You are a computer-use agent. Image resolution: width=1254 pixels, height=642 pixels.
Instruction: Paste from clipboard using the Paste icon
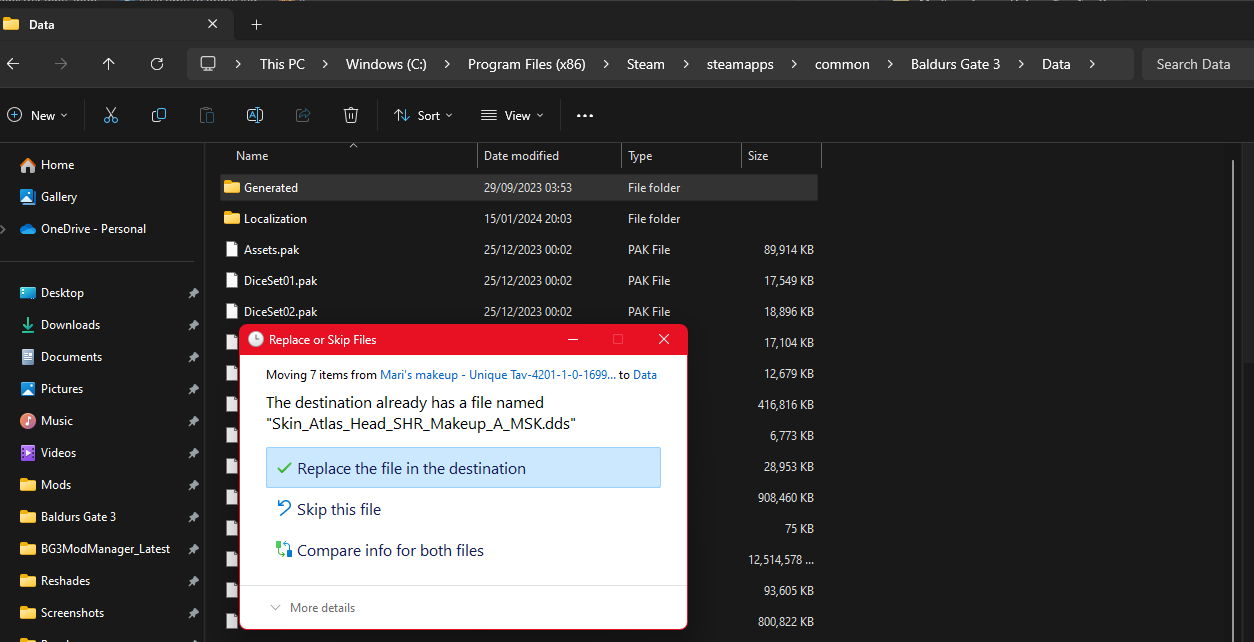(x=206, y=115)
